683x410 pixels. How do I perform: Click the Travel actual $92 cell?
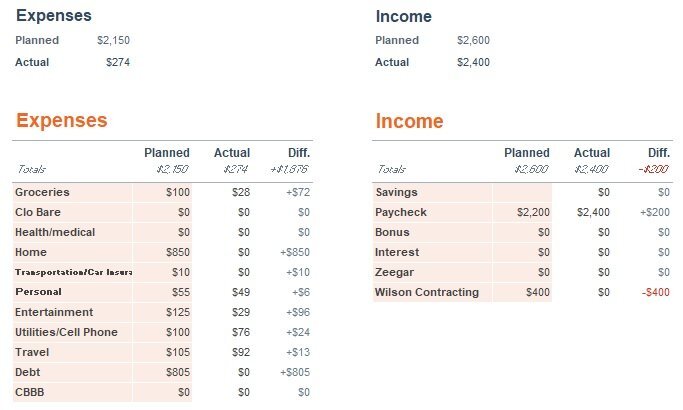(238, 352)
